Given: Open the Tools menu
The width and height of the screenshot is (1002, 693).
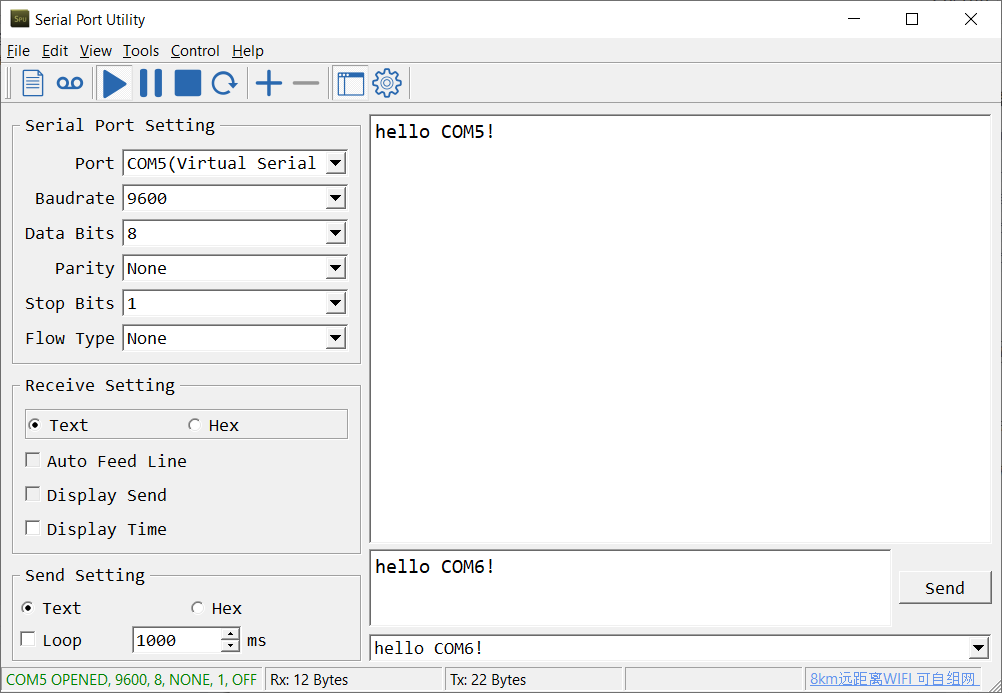Looking at the screenshot, I should tap(140, 51).
